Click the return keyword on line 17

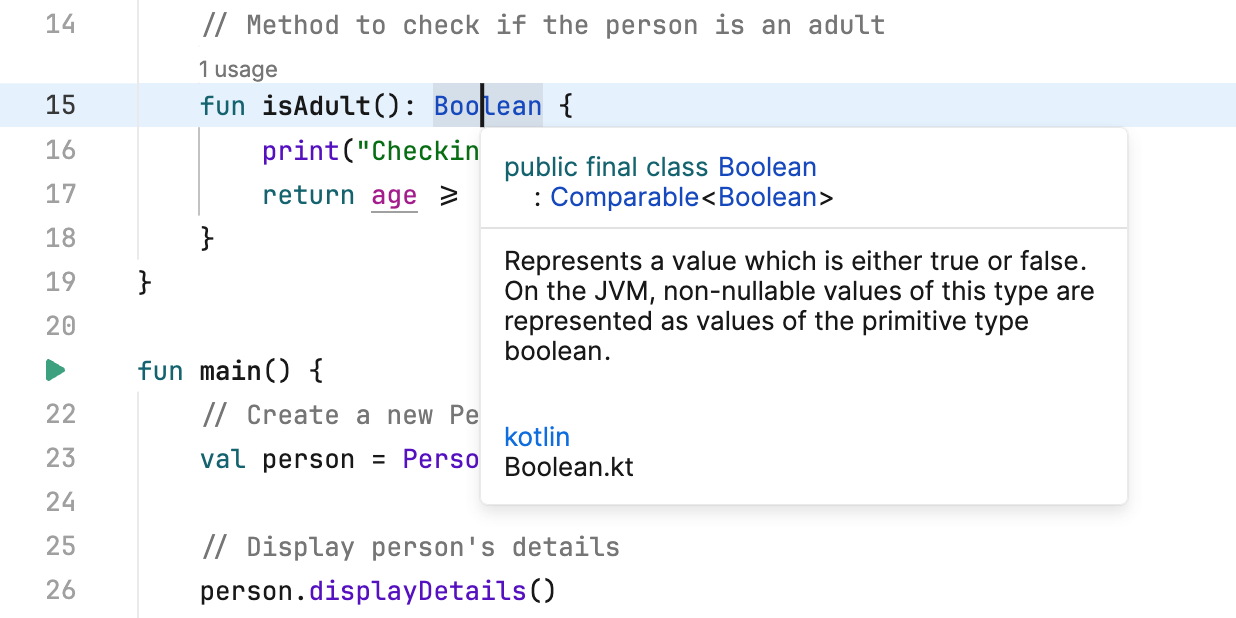point(308,195)
